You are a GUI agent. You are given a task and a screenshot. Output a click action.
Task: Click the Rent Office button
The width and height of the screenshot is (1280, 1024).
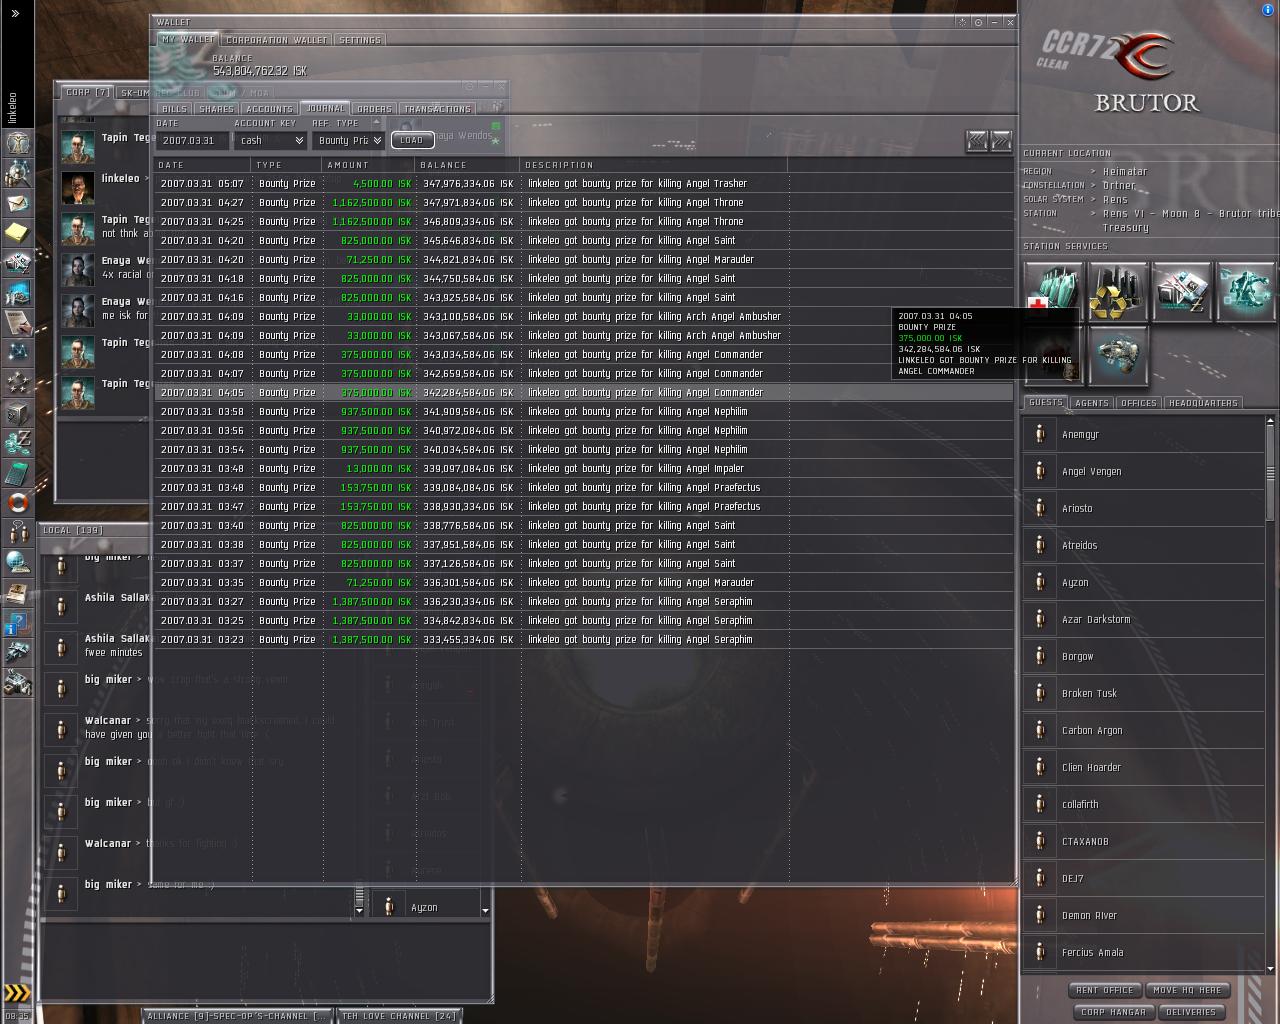(x=1105, y=990)
